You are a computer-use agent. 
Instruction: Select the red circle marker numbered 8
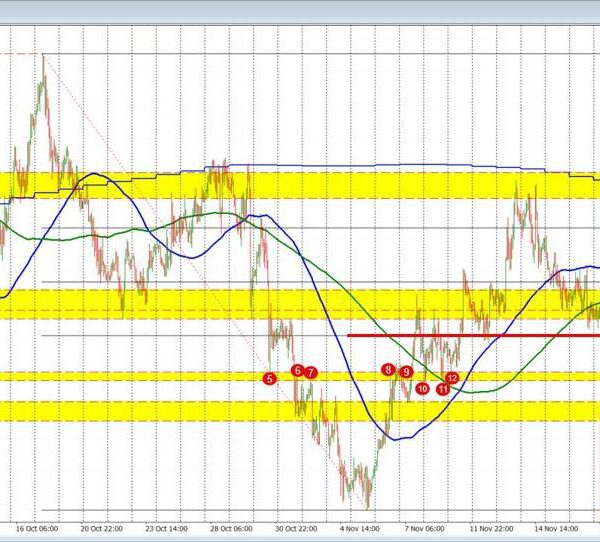tap(388, 370)
